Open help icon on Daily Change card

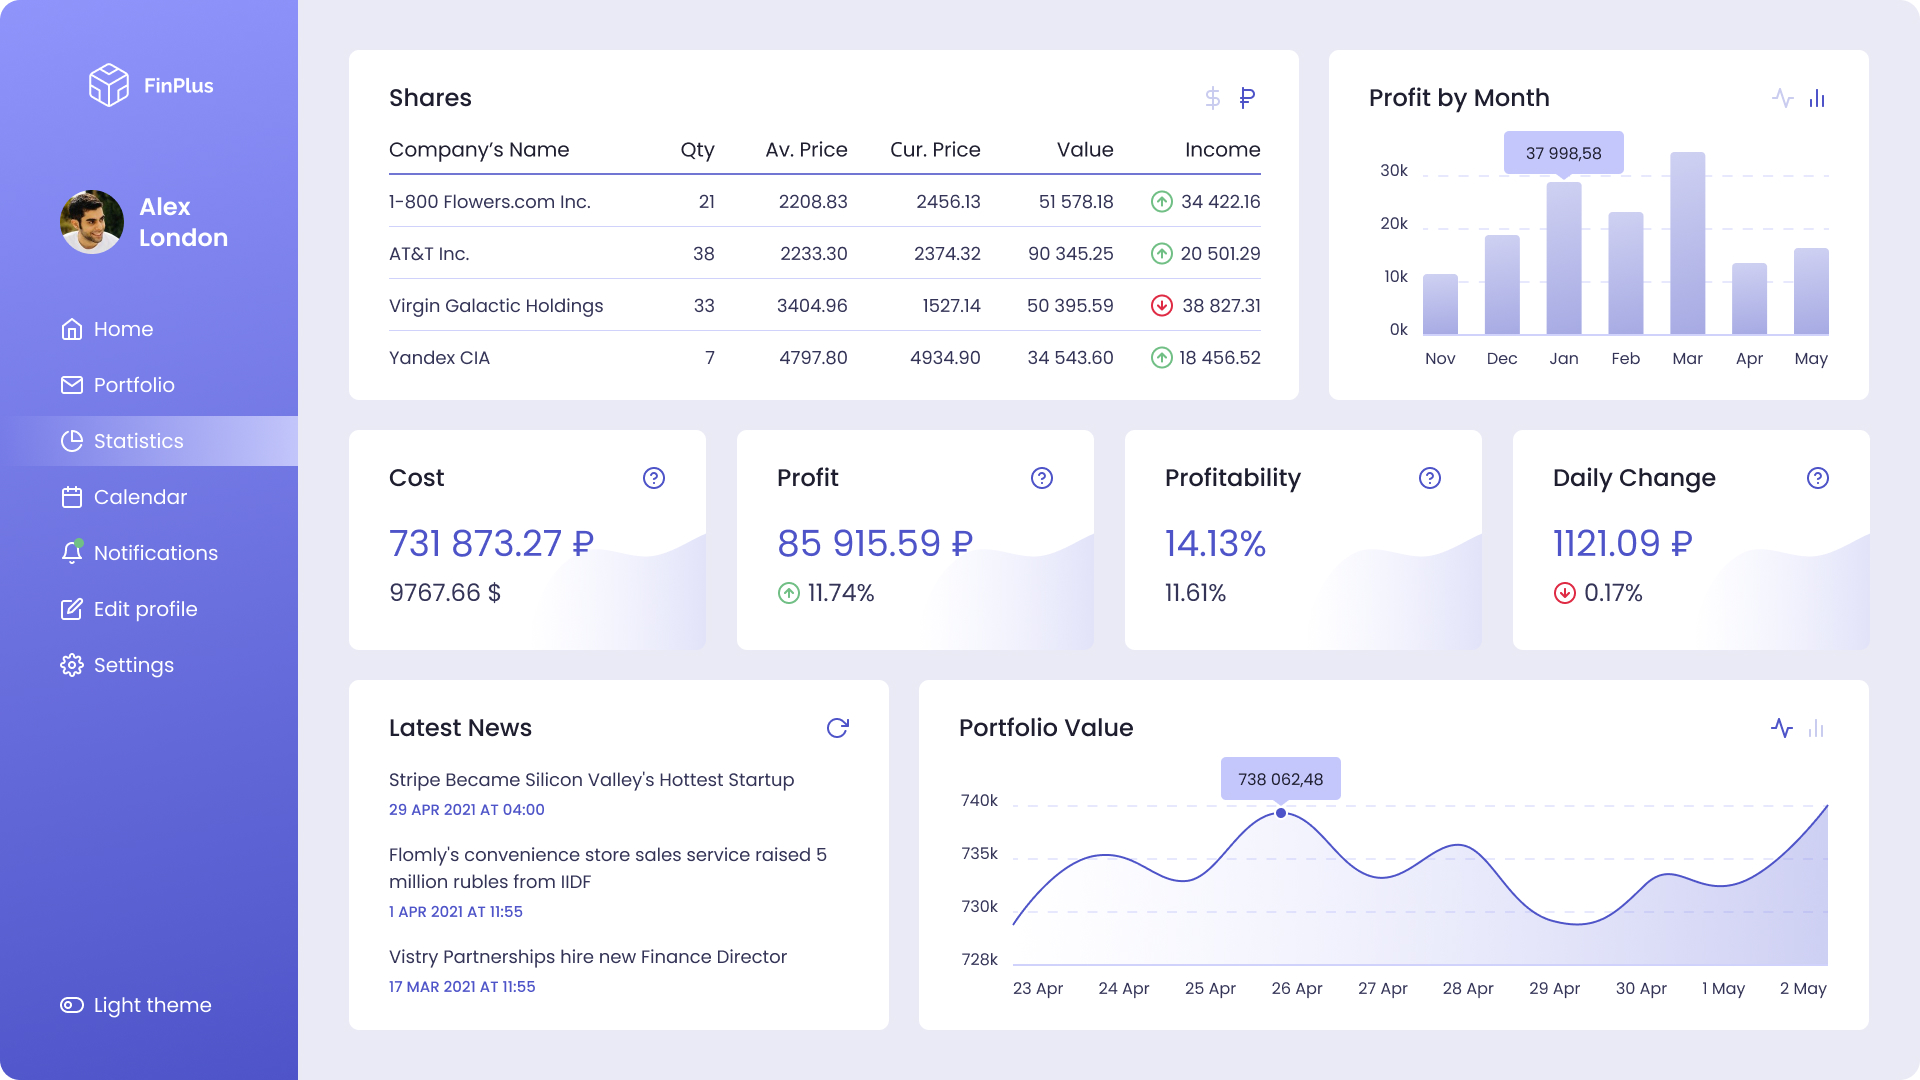[x=1818, y=478]
